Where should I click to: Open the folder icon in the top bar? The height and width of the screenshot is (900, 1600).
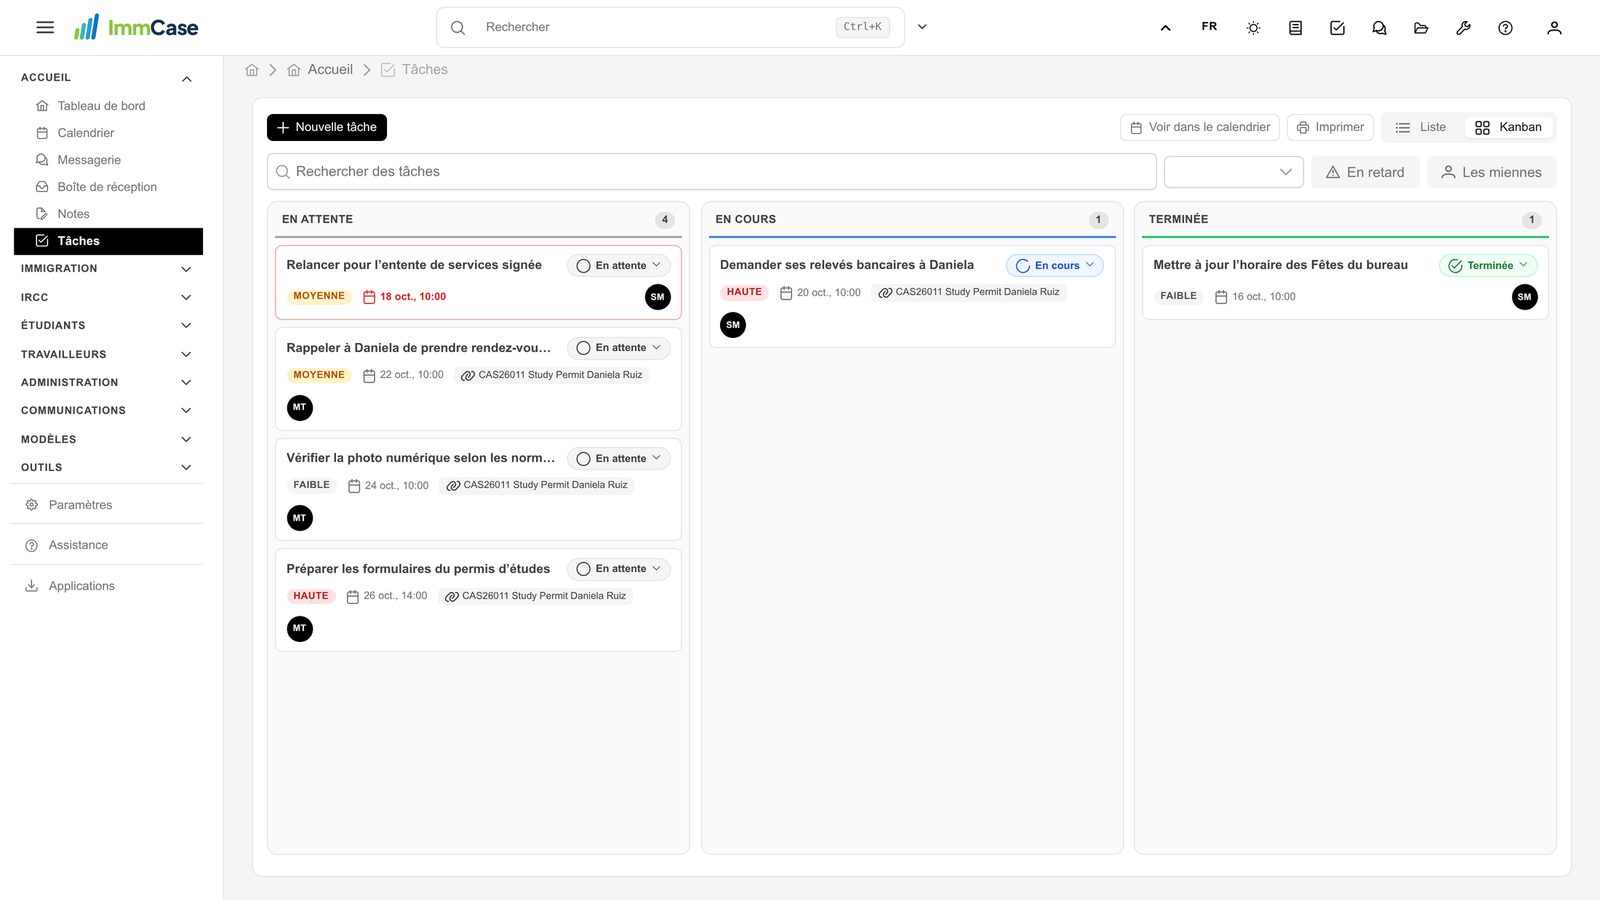1421,28
